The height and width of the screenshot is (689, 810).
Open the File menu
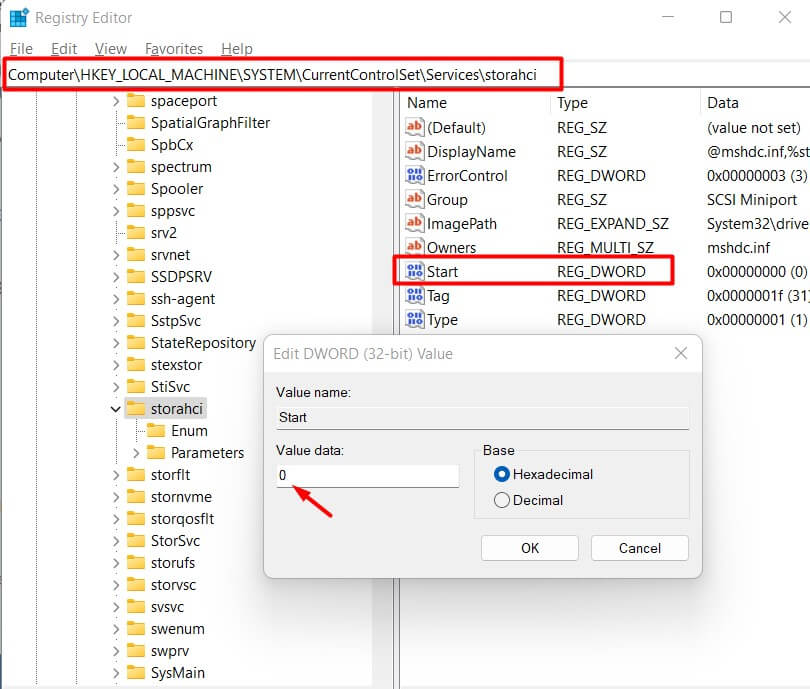click(x=21, y=49)
